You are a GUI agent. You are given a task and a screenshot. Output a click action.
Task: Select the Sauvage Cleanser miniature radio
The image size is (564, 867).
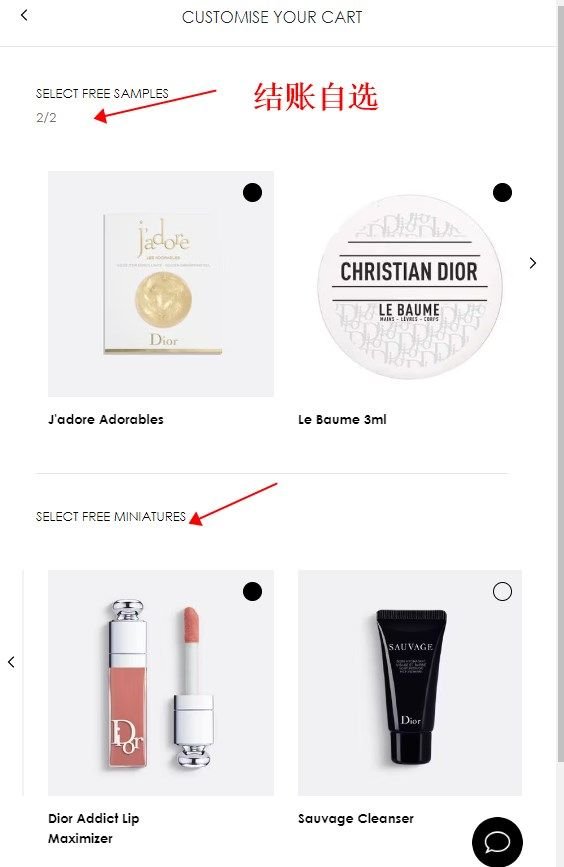(x=502, y=592)
